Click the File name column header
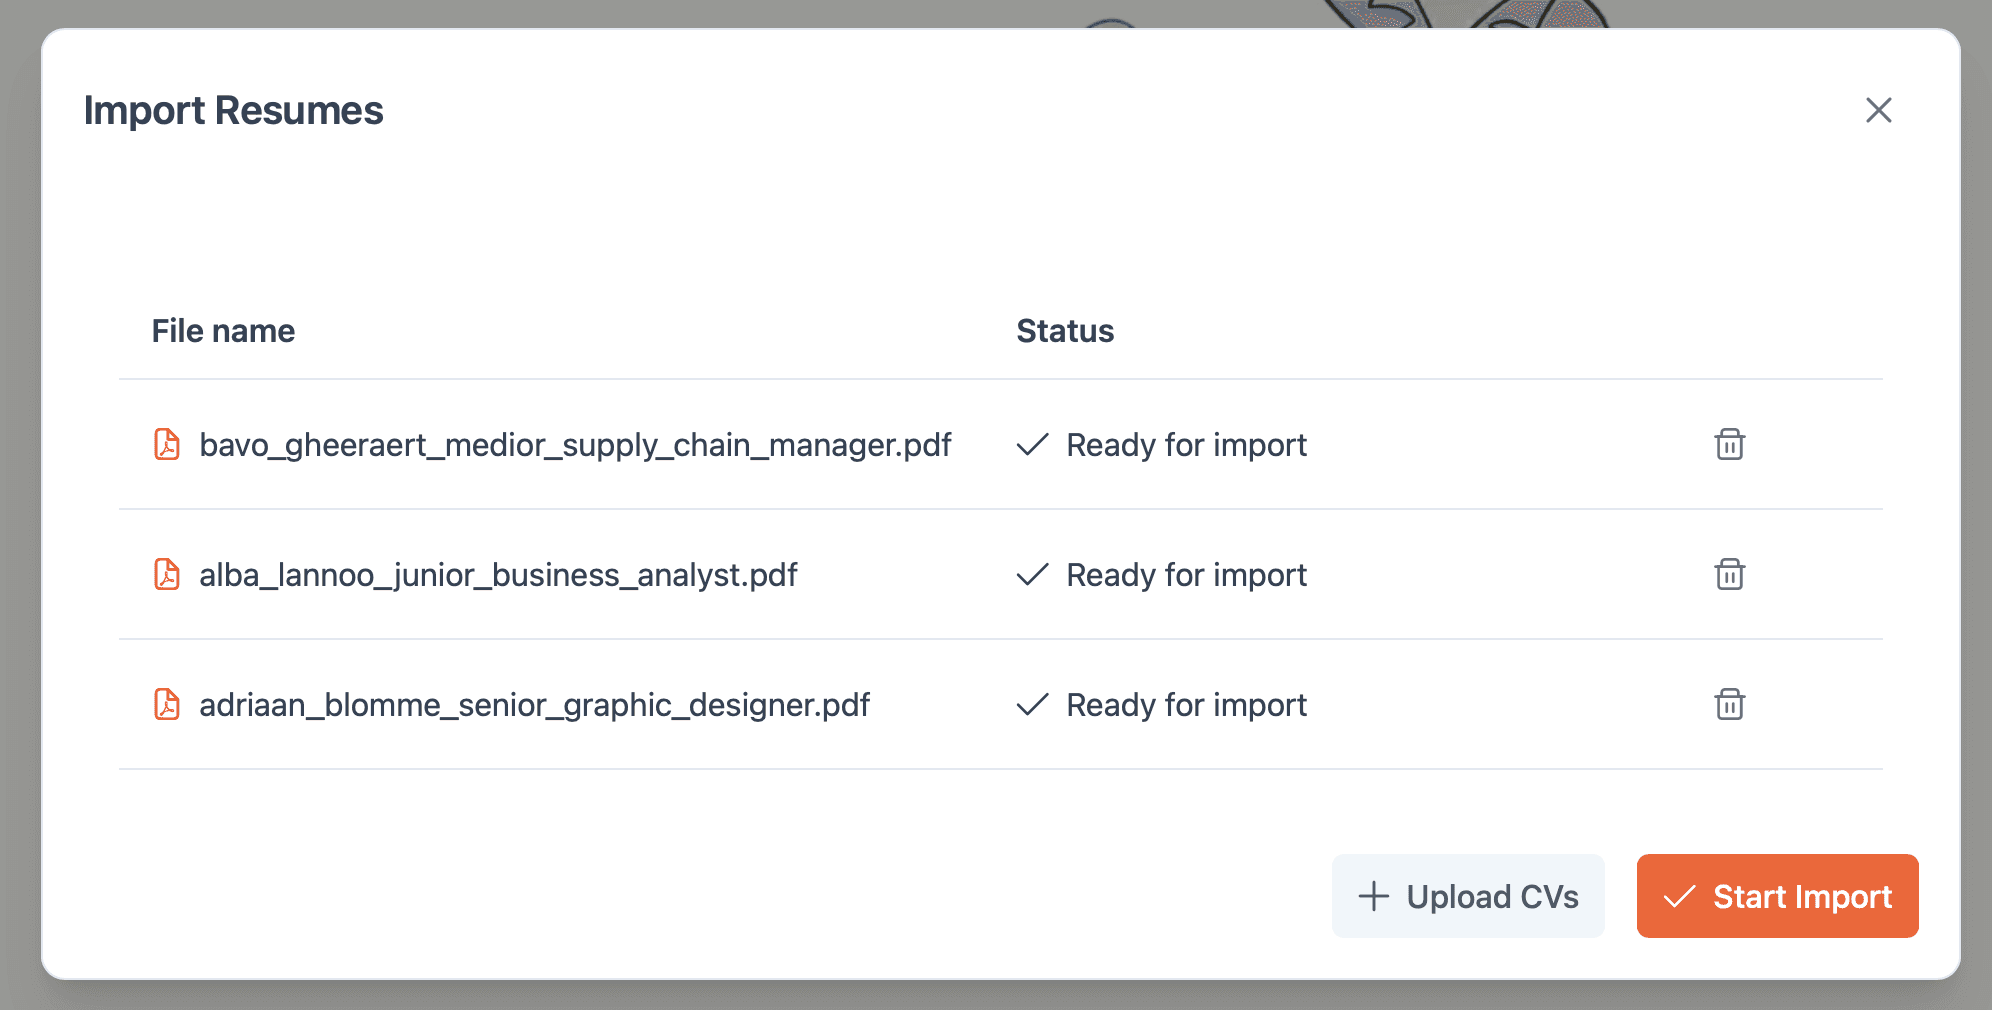Image resolution: width=1992 pixels, height=1010 pixels. 223,330
